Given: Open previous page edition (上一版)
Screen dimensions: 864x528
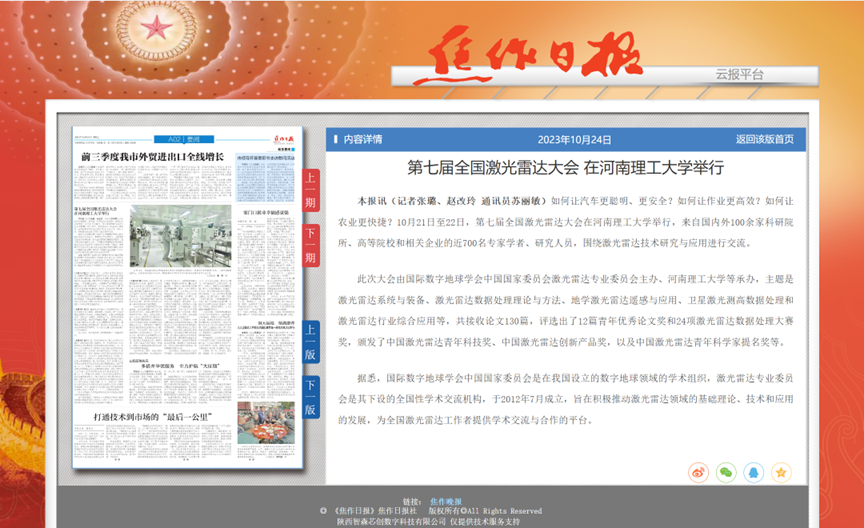Looking at the screenshot, I should 311,342.
